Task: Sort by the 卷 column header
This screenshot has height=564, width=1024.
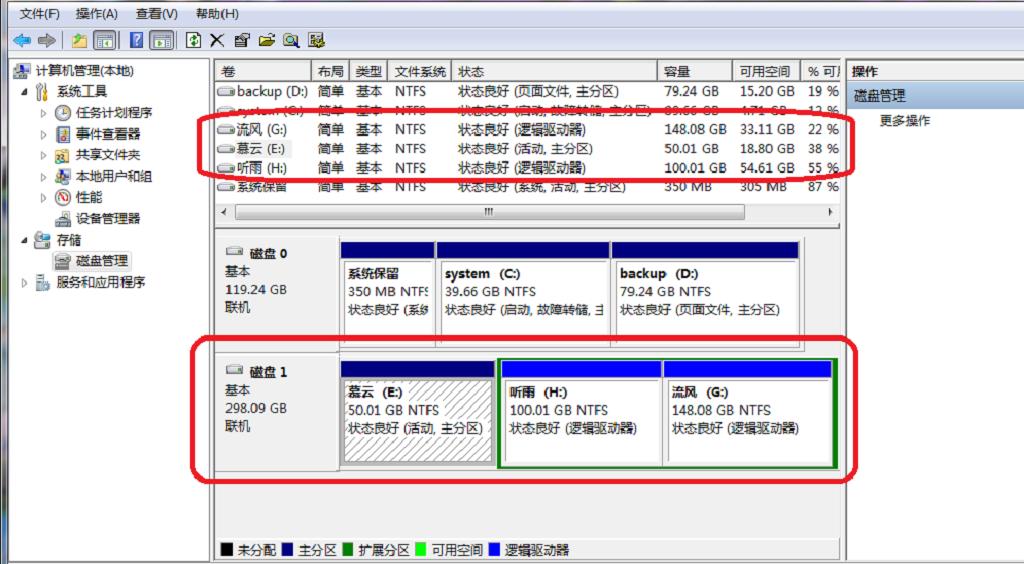Action: 263,71
